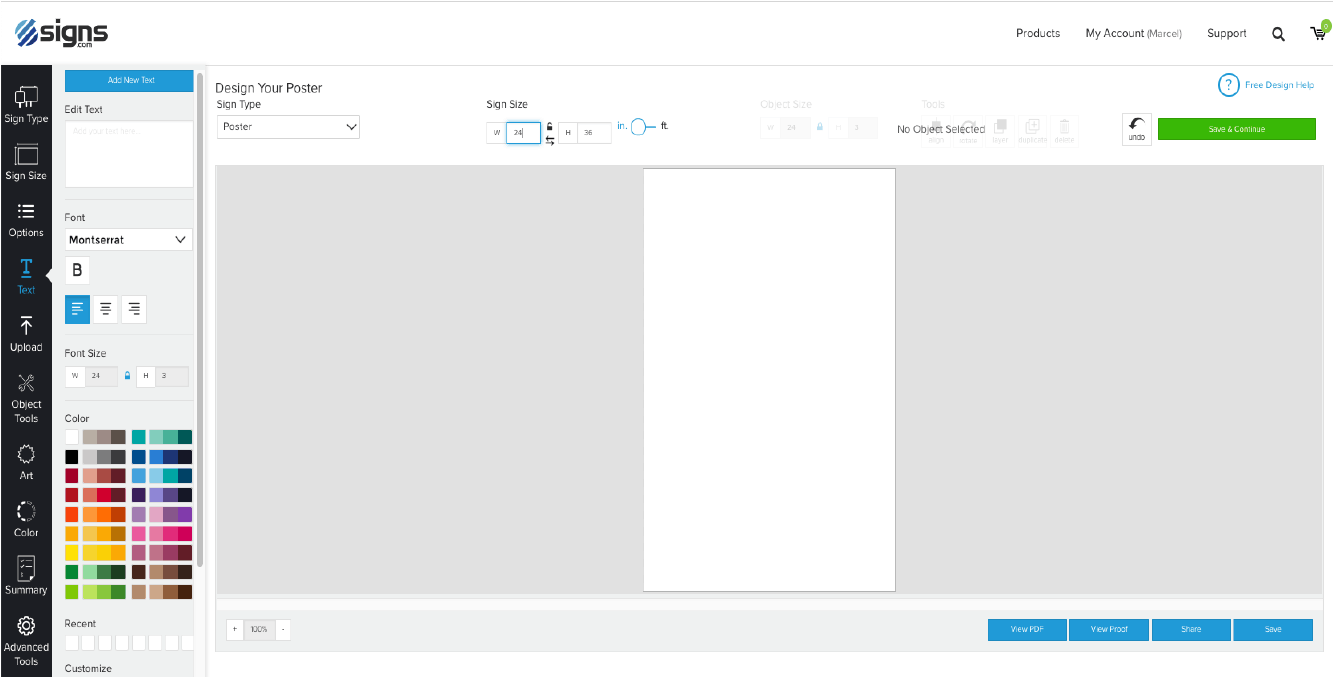Open the Summary panel icon
The height and width of the screenshot is (677, 1333).
pos(26,575)
